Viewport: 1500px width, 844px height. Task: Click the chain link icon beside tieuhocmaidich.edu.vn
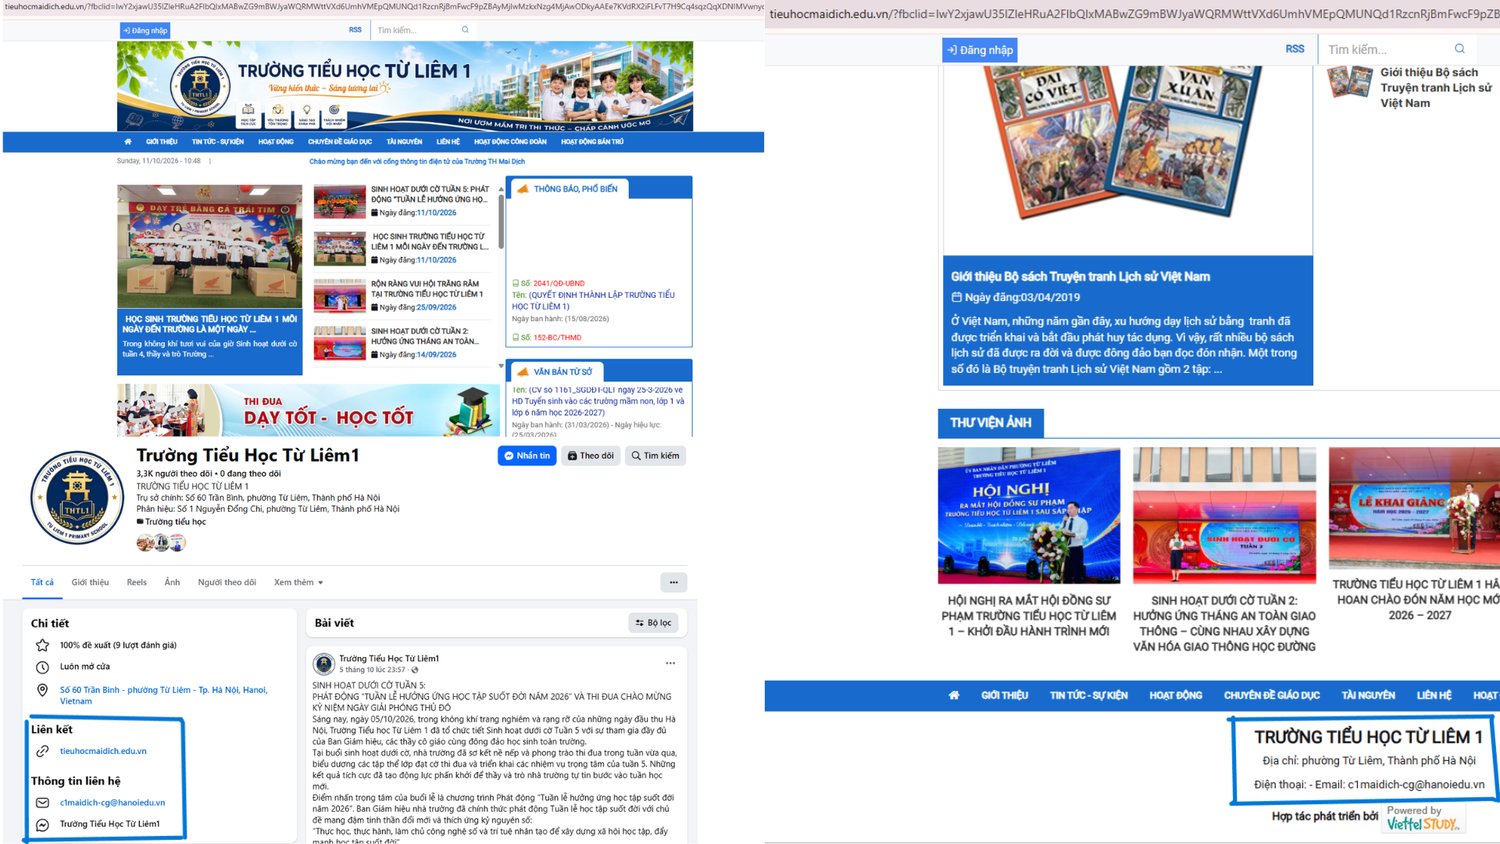click(x=42, y=751)
